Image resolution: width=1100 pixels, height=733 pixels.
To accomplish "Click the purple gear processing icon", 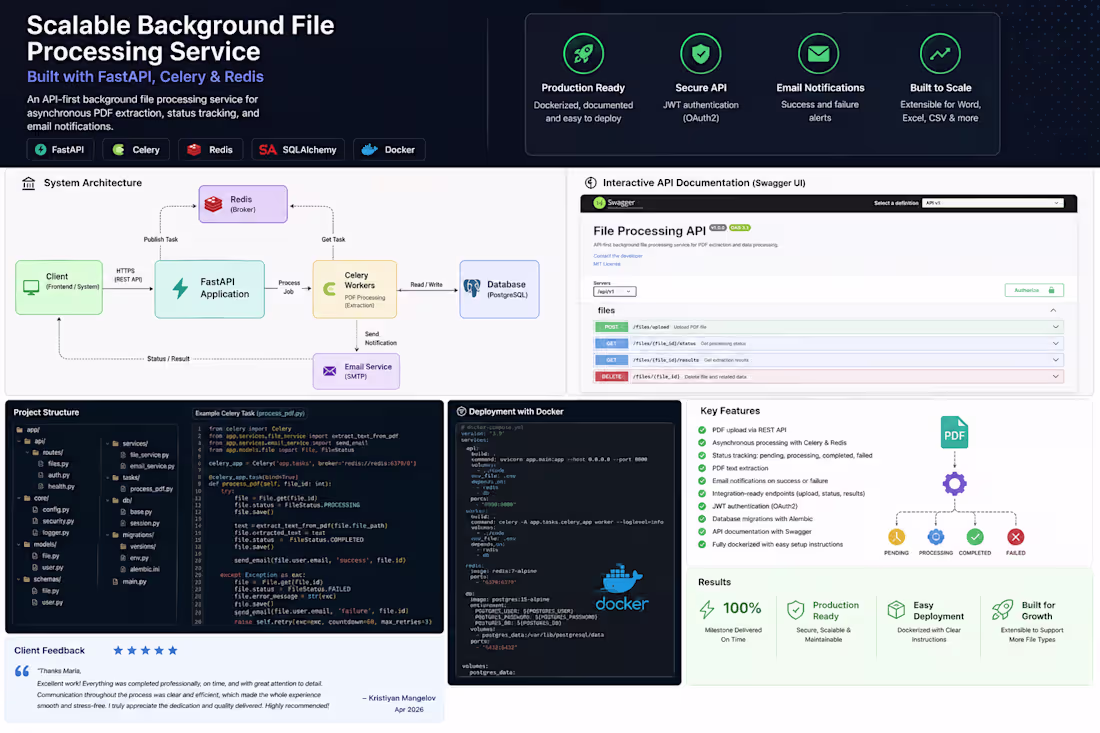I will [954, 483].
